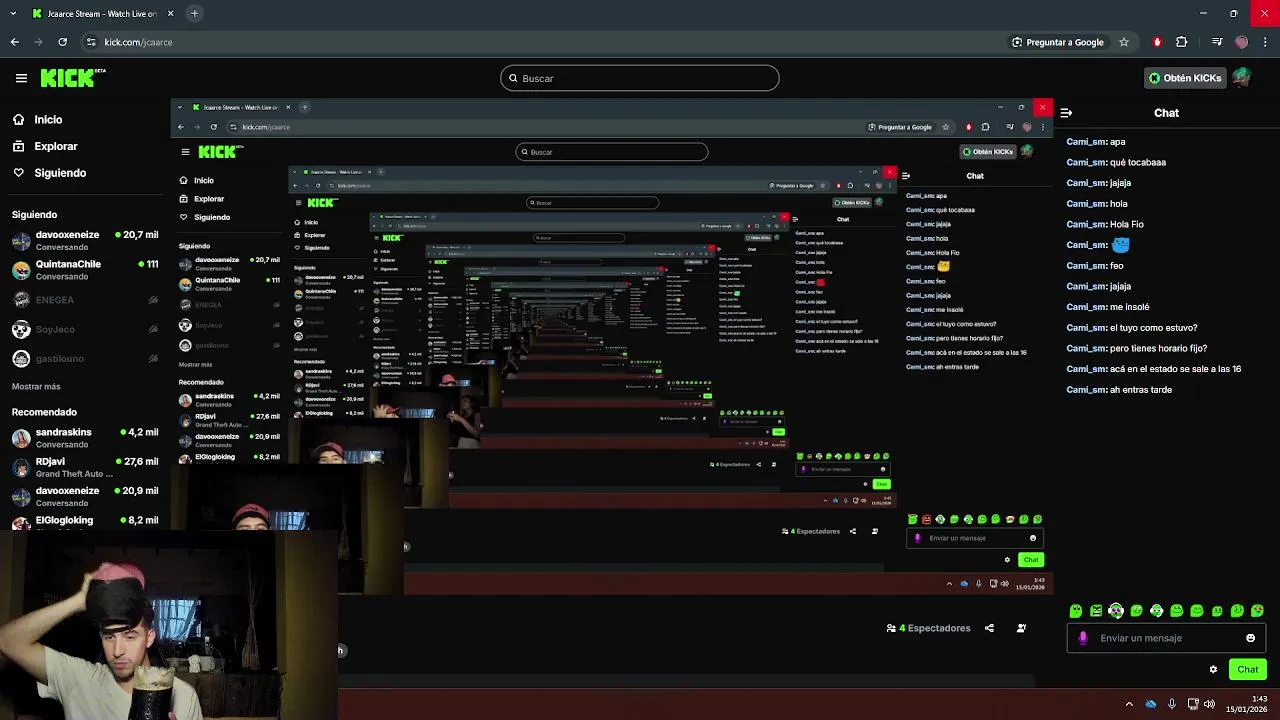Screen dimensions: 1280x720
Task: Click the outer Obtén KICKs button
Action: tap(1184, 78)
